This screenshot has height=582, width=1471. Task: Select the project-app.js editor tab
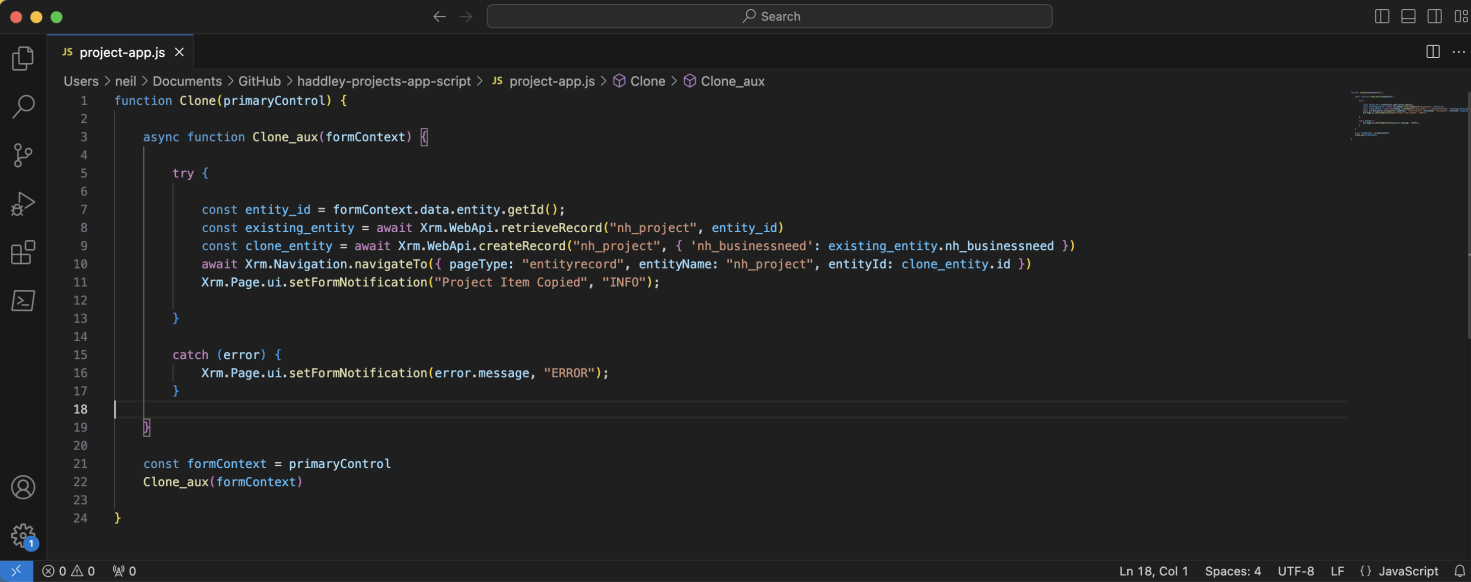(121, 52)
